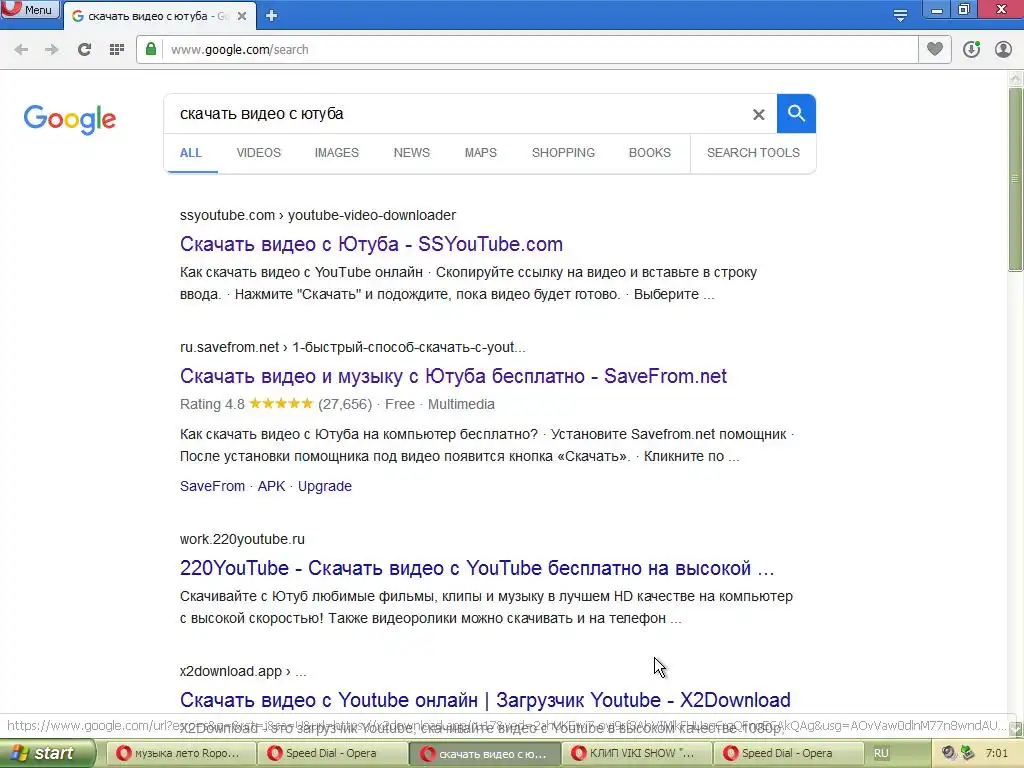Open the Opera Menu button

[x=29, y=10]
